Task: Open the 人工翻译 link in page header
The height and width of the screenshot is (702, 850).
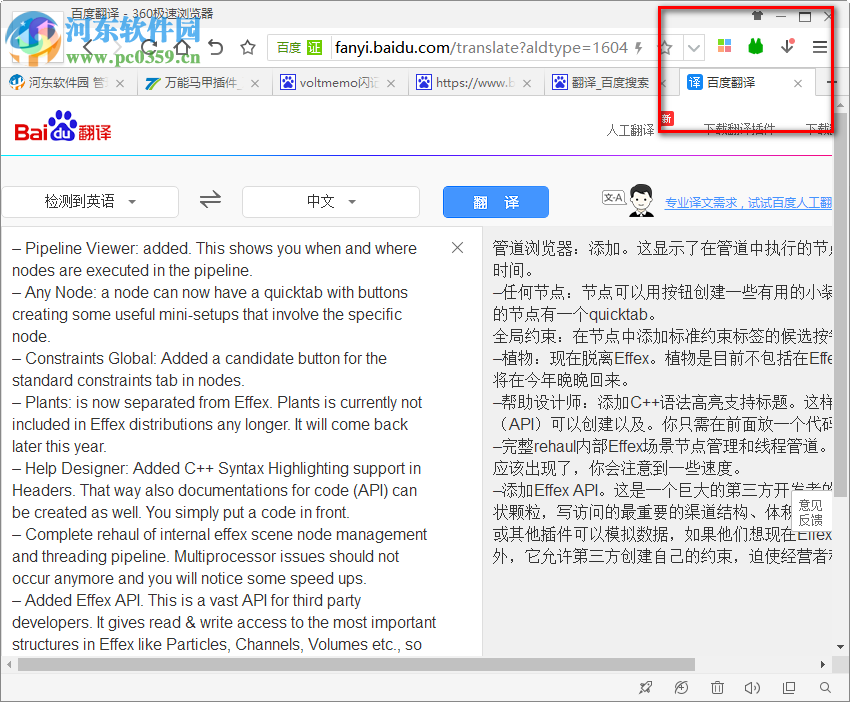Action: 630,131
